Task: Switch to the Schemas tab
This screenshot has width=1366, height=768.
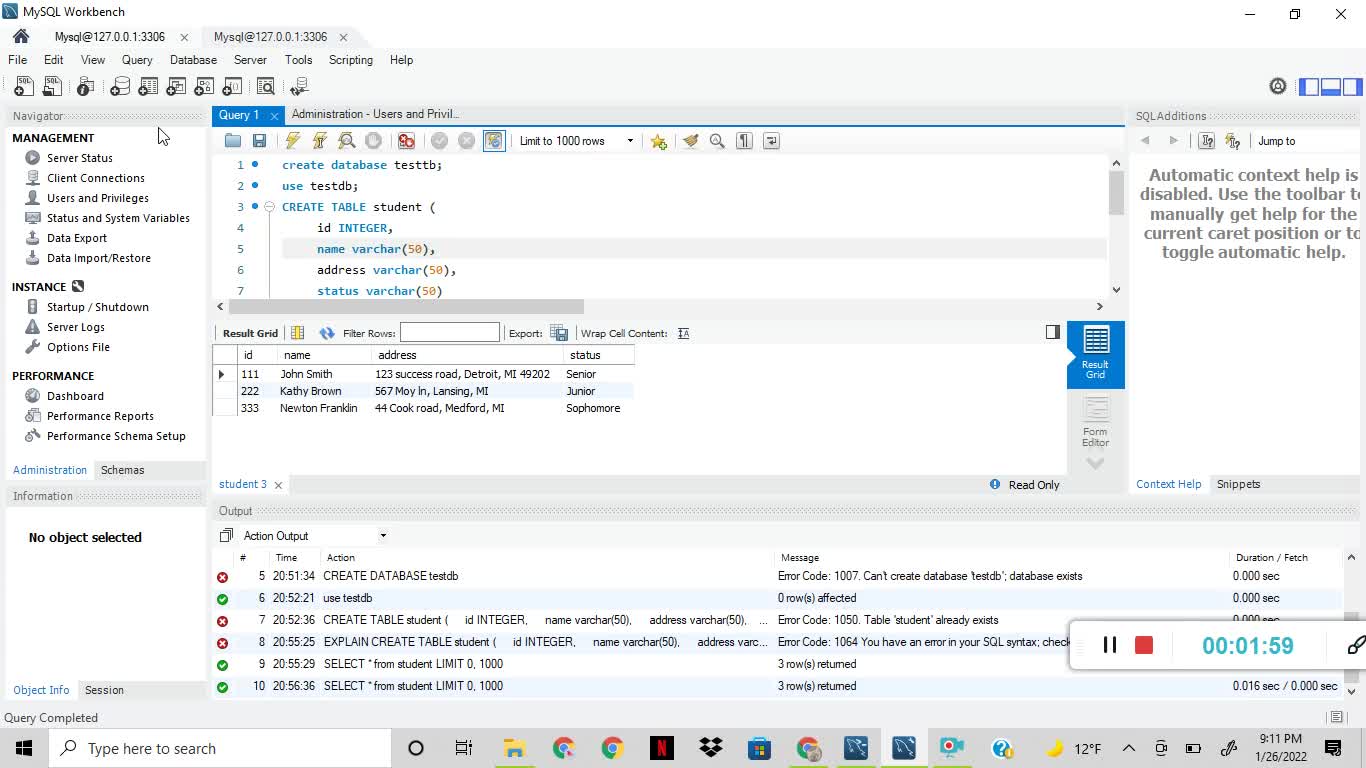Action: [x=122, y=470]
